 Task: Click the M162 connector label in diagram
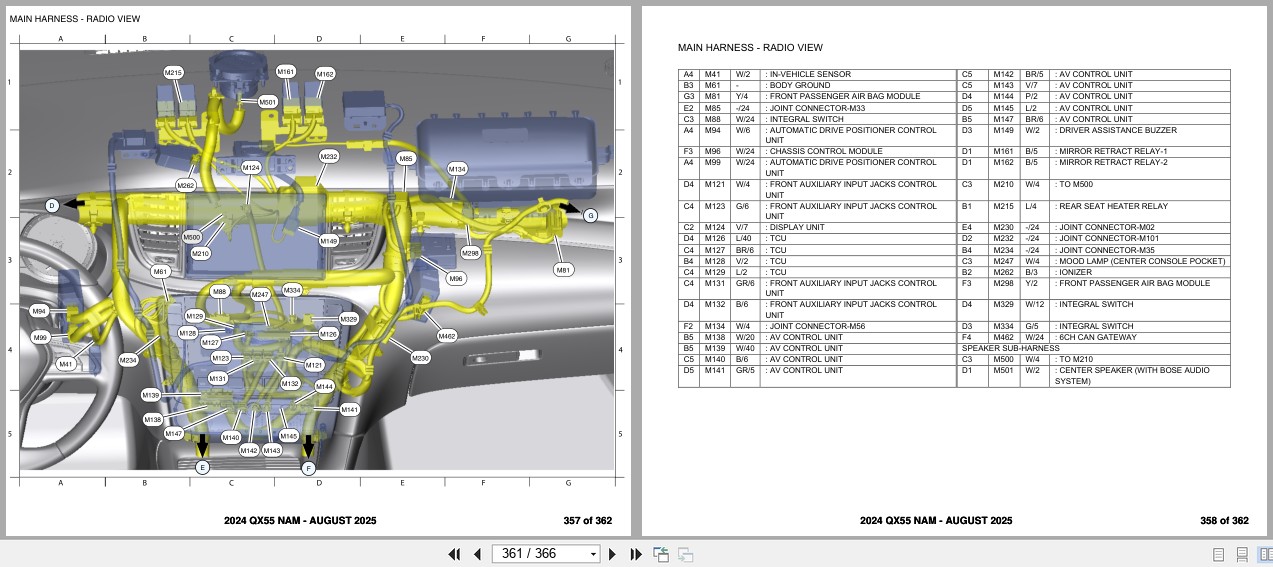[325, 74]
